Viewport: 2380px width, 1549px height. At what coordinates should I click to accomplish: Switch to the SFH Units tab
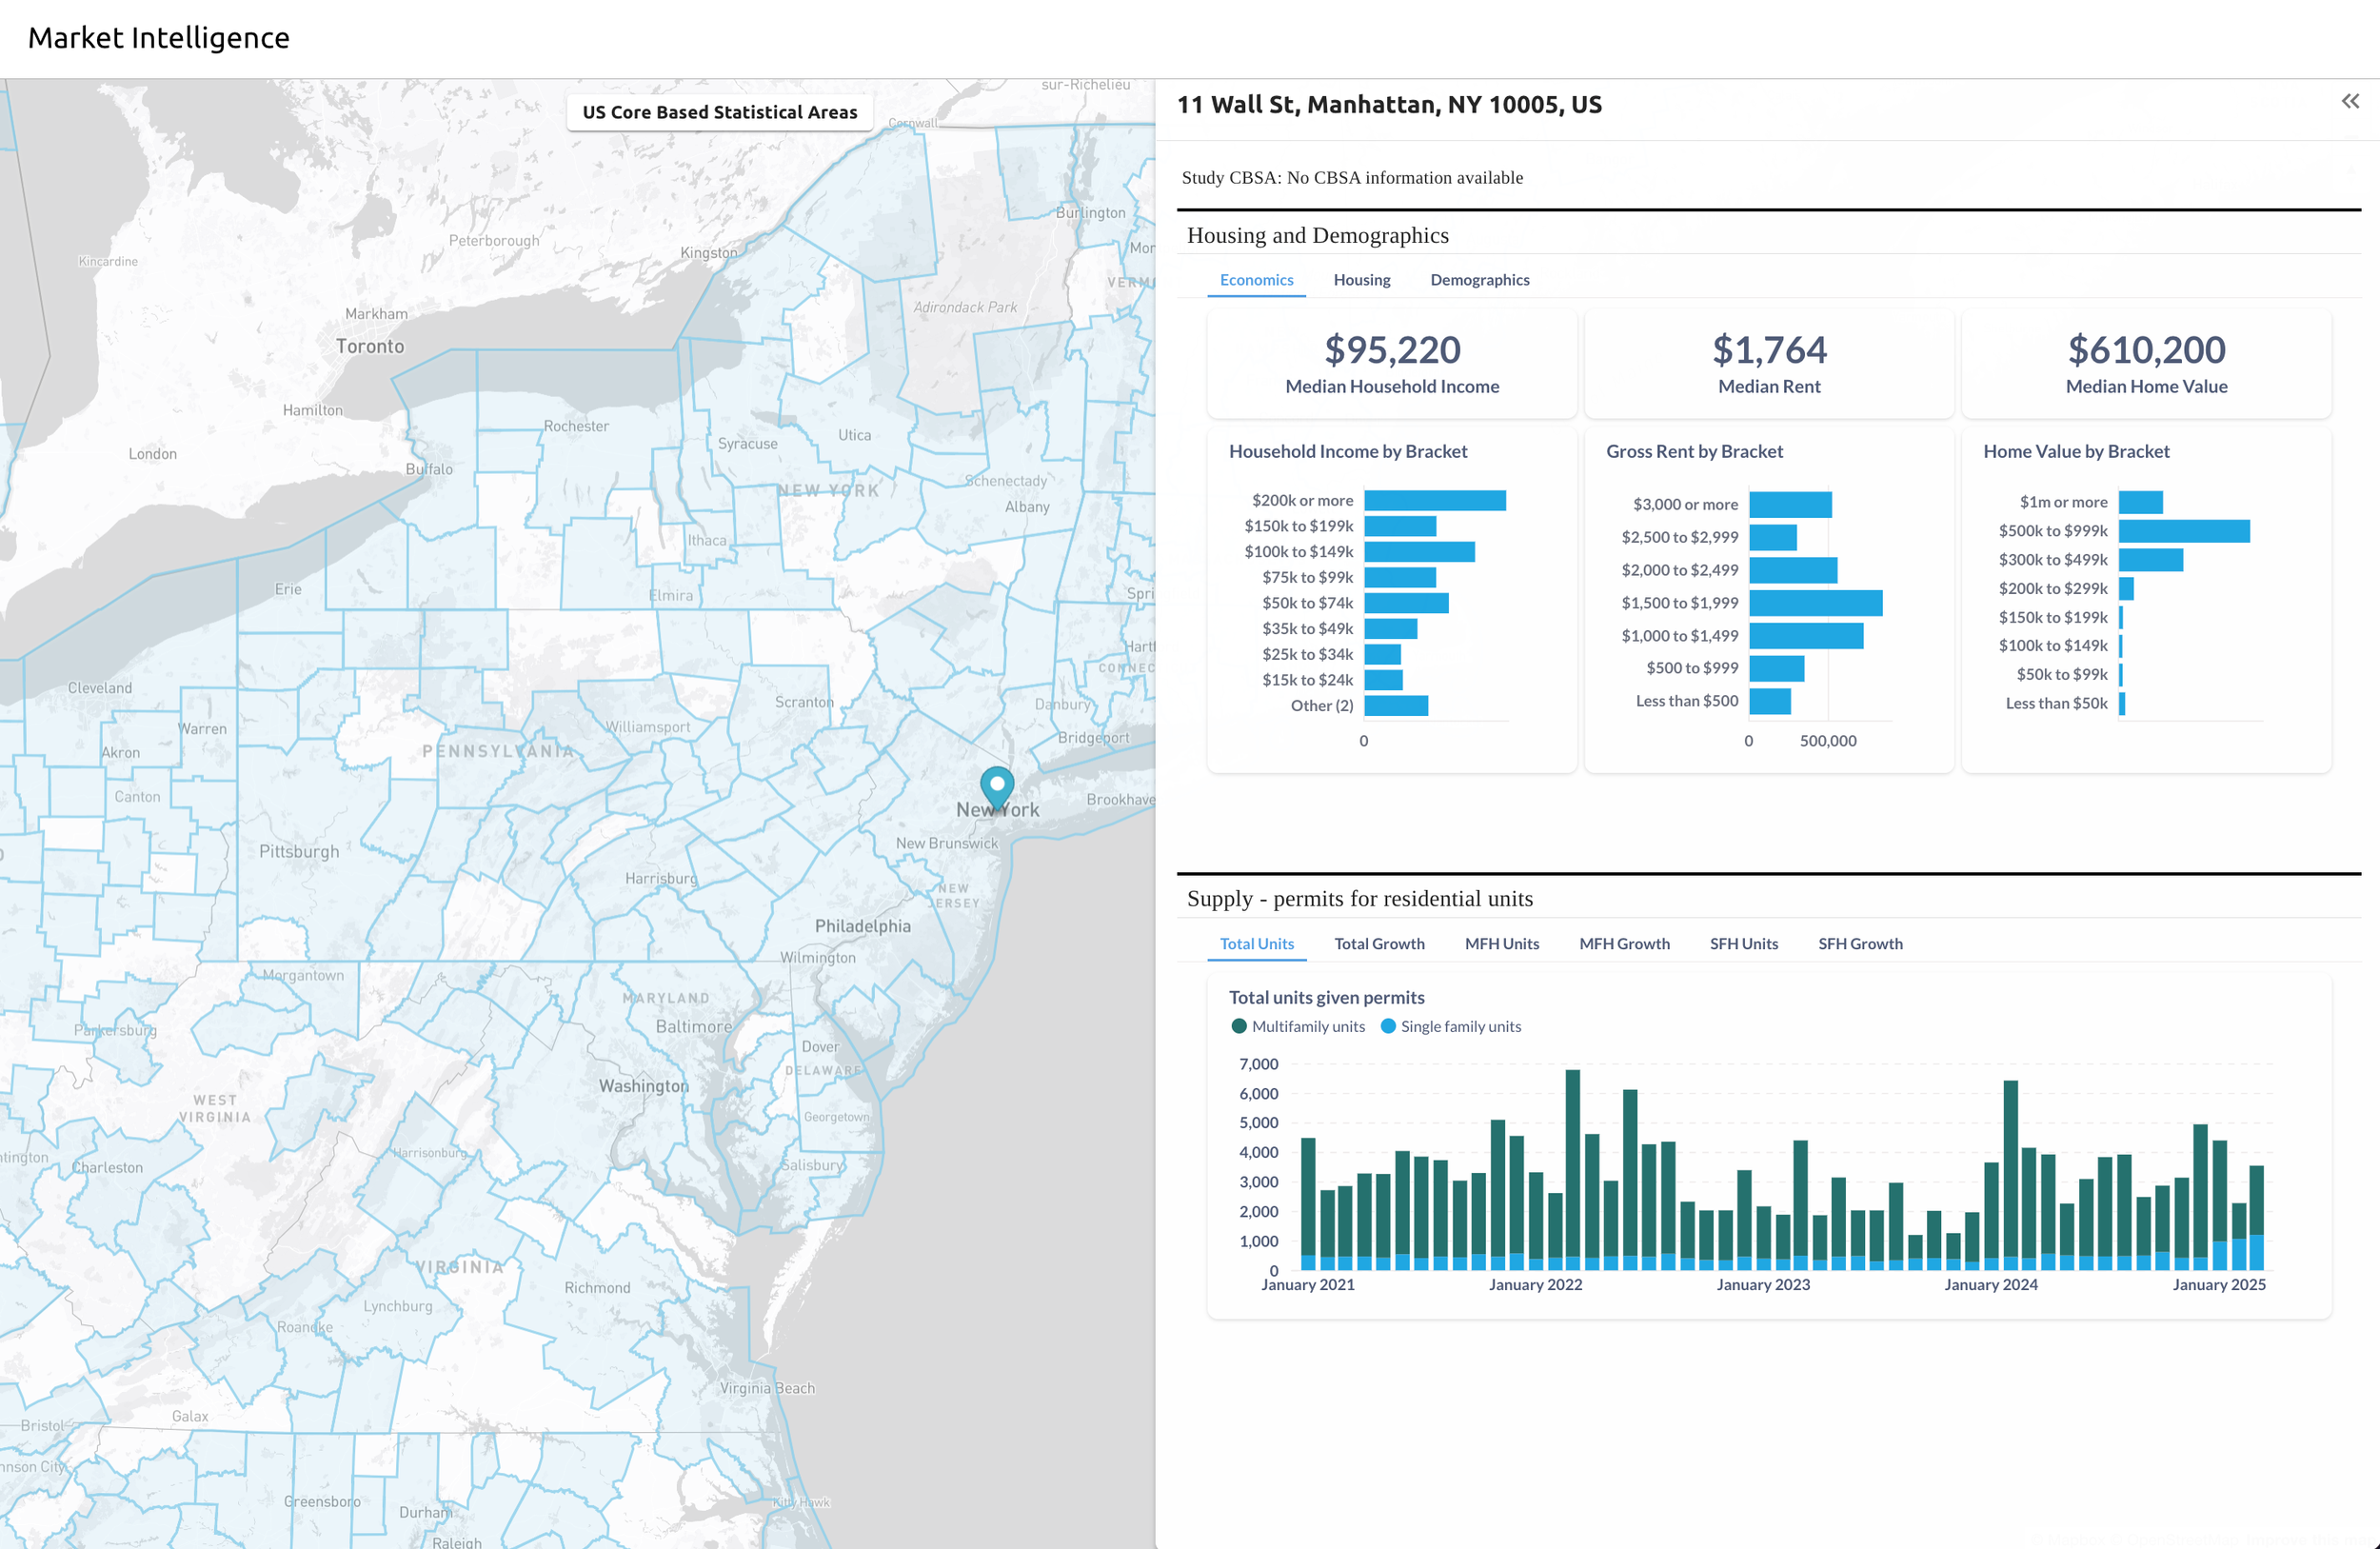1743,943
